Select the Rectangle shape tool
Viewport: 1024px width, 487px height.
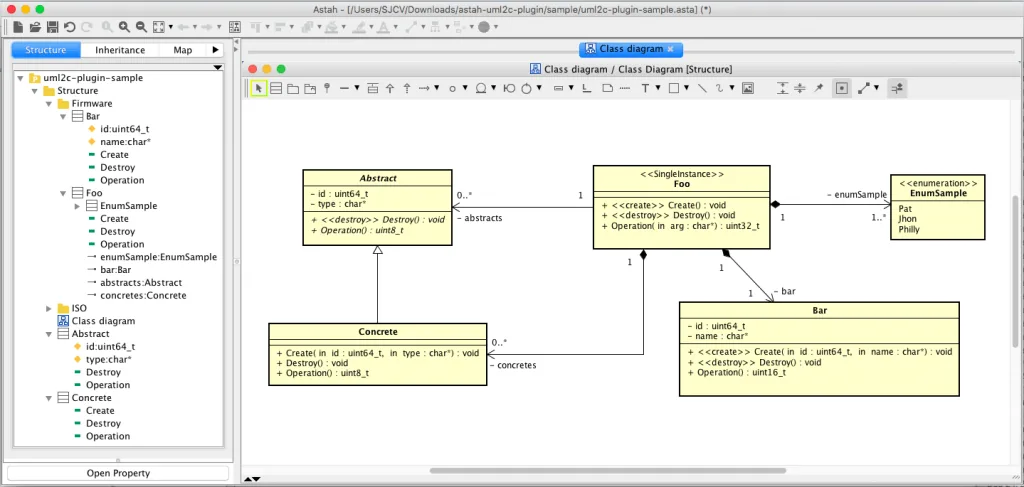tap(674, 88)
